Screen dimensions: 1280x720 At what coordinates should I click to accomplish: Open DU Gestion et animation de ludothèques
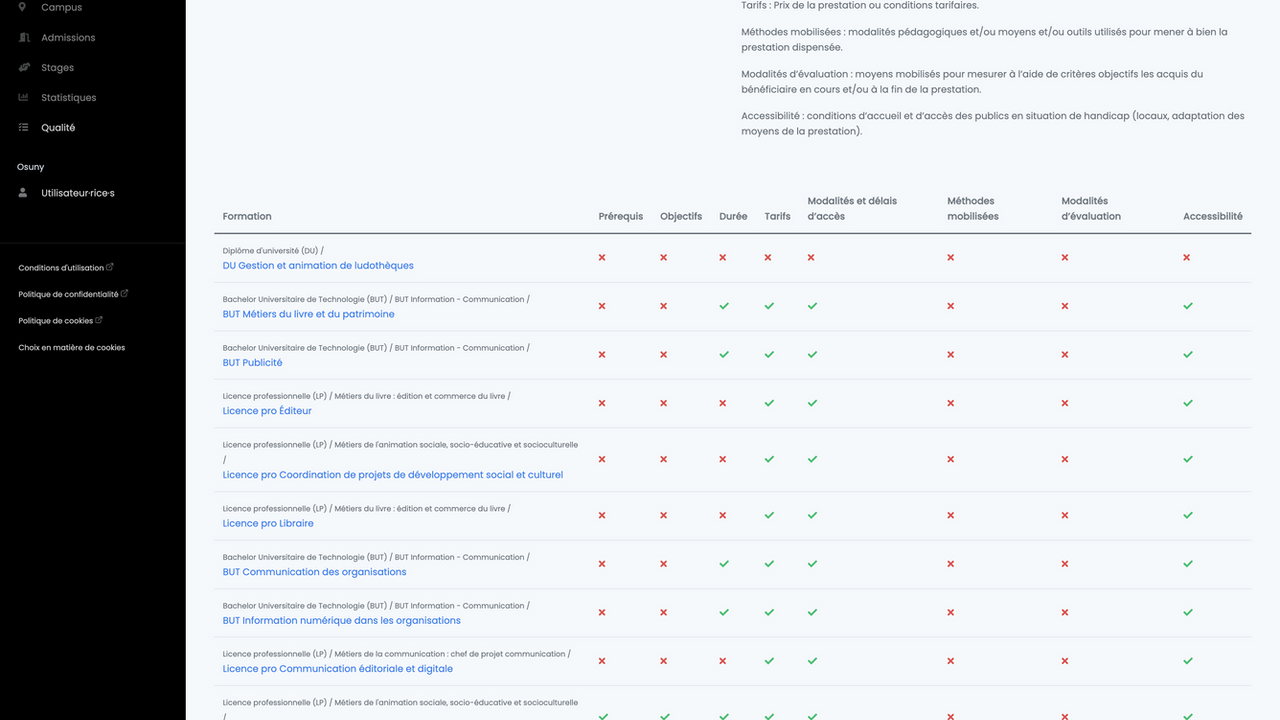click(x=318, y=266)
